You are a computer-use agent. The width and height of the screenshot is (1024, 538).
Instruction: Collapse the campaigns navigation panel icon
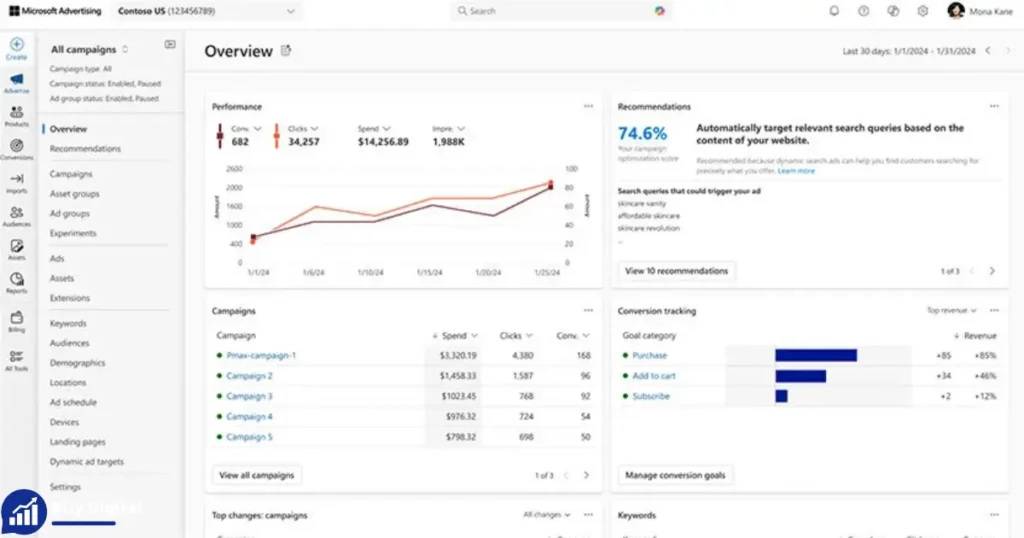[x=170, y=44]
